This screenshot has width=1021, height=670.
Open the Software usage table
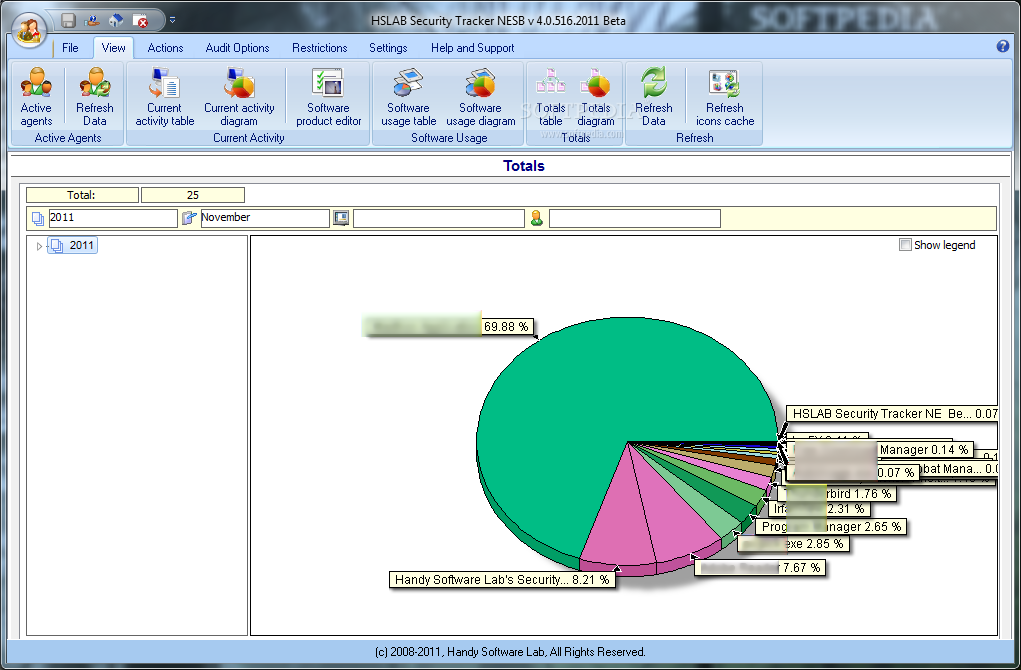[x=408, y=97]
